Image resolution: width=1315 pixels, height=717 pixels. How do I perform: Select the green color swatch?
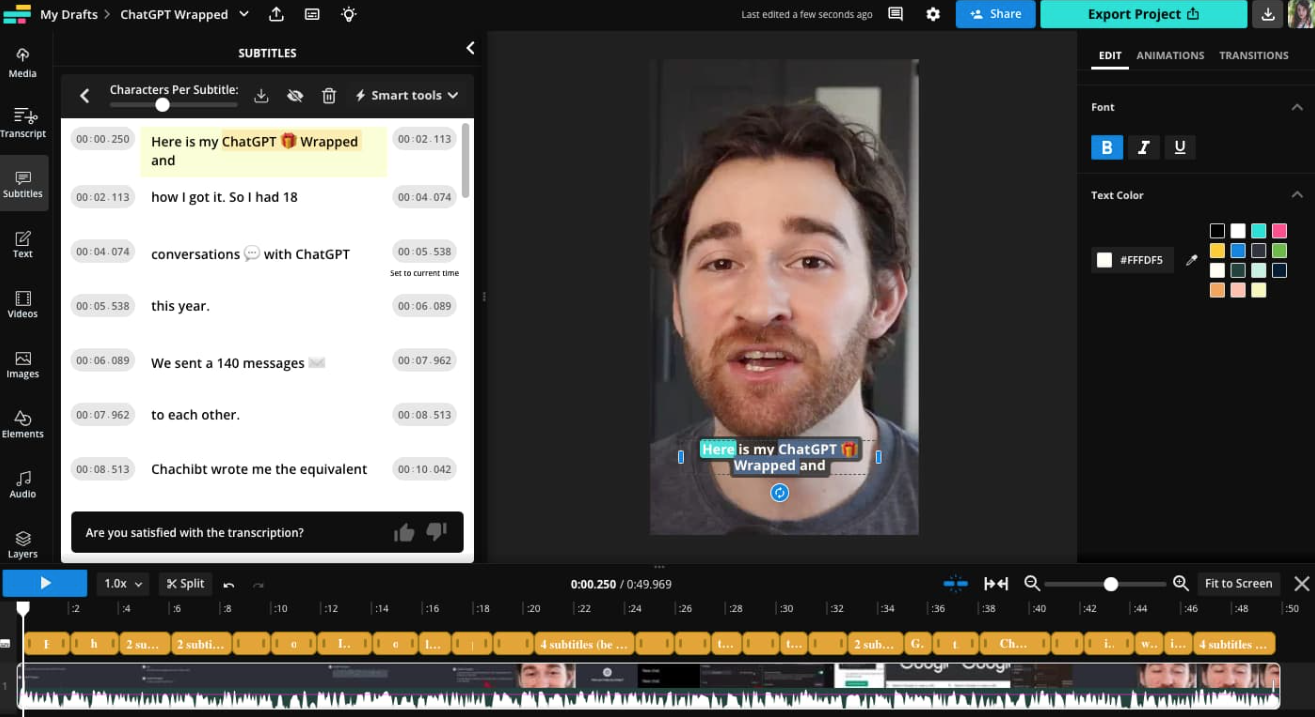coord(1279,251)
